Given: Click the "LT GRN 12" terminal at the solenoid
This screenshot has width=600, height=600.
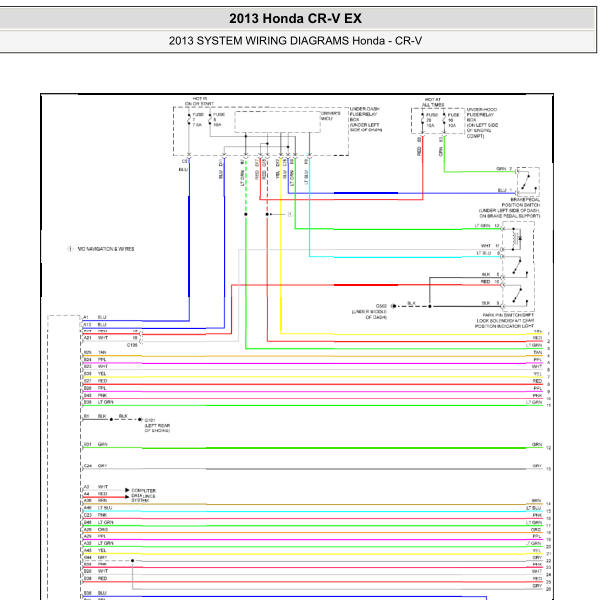Looking at the screenshot, I should pos(487,226).
